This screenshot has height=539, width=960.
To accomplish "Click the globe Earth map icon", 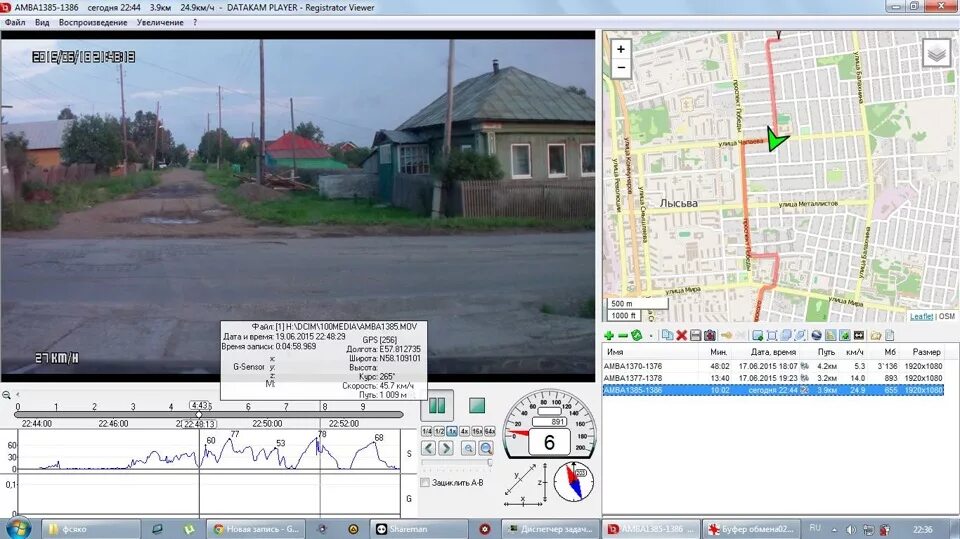I will coord(816,336).
